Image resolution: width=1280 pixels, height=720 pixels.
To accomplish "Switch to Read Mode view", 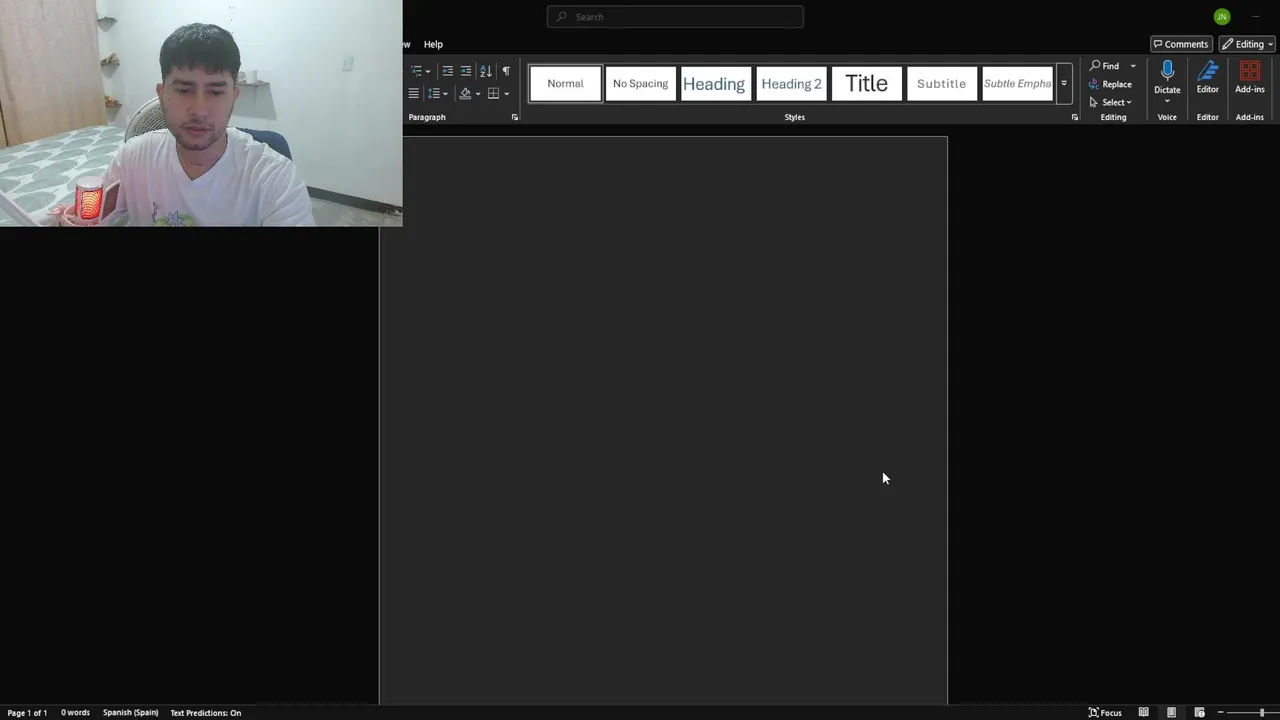I will [x=1143, y=713].
